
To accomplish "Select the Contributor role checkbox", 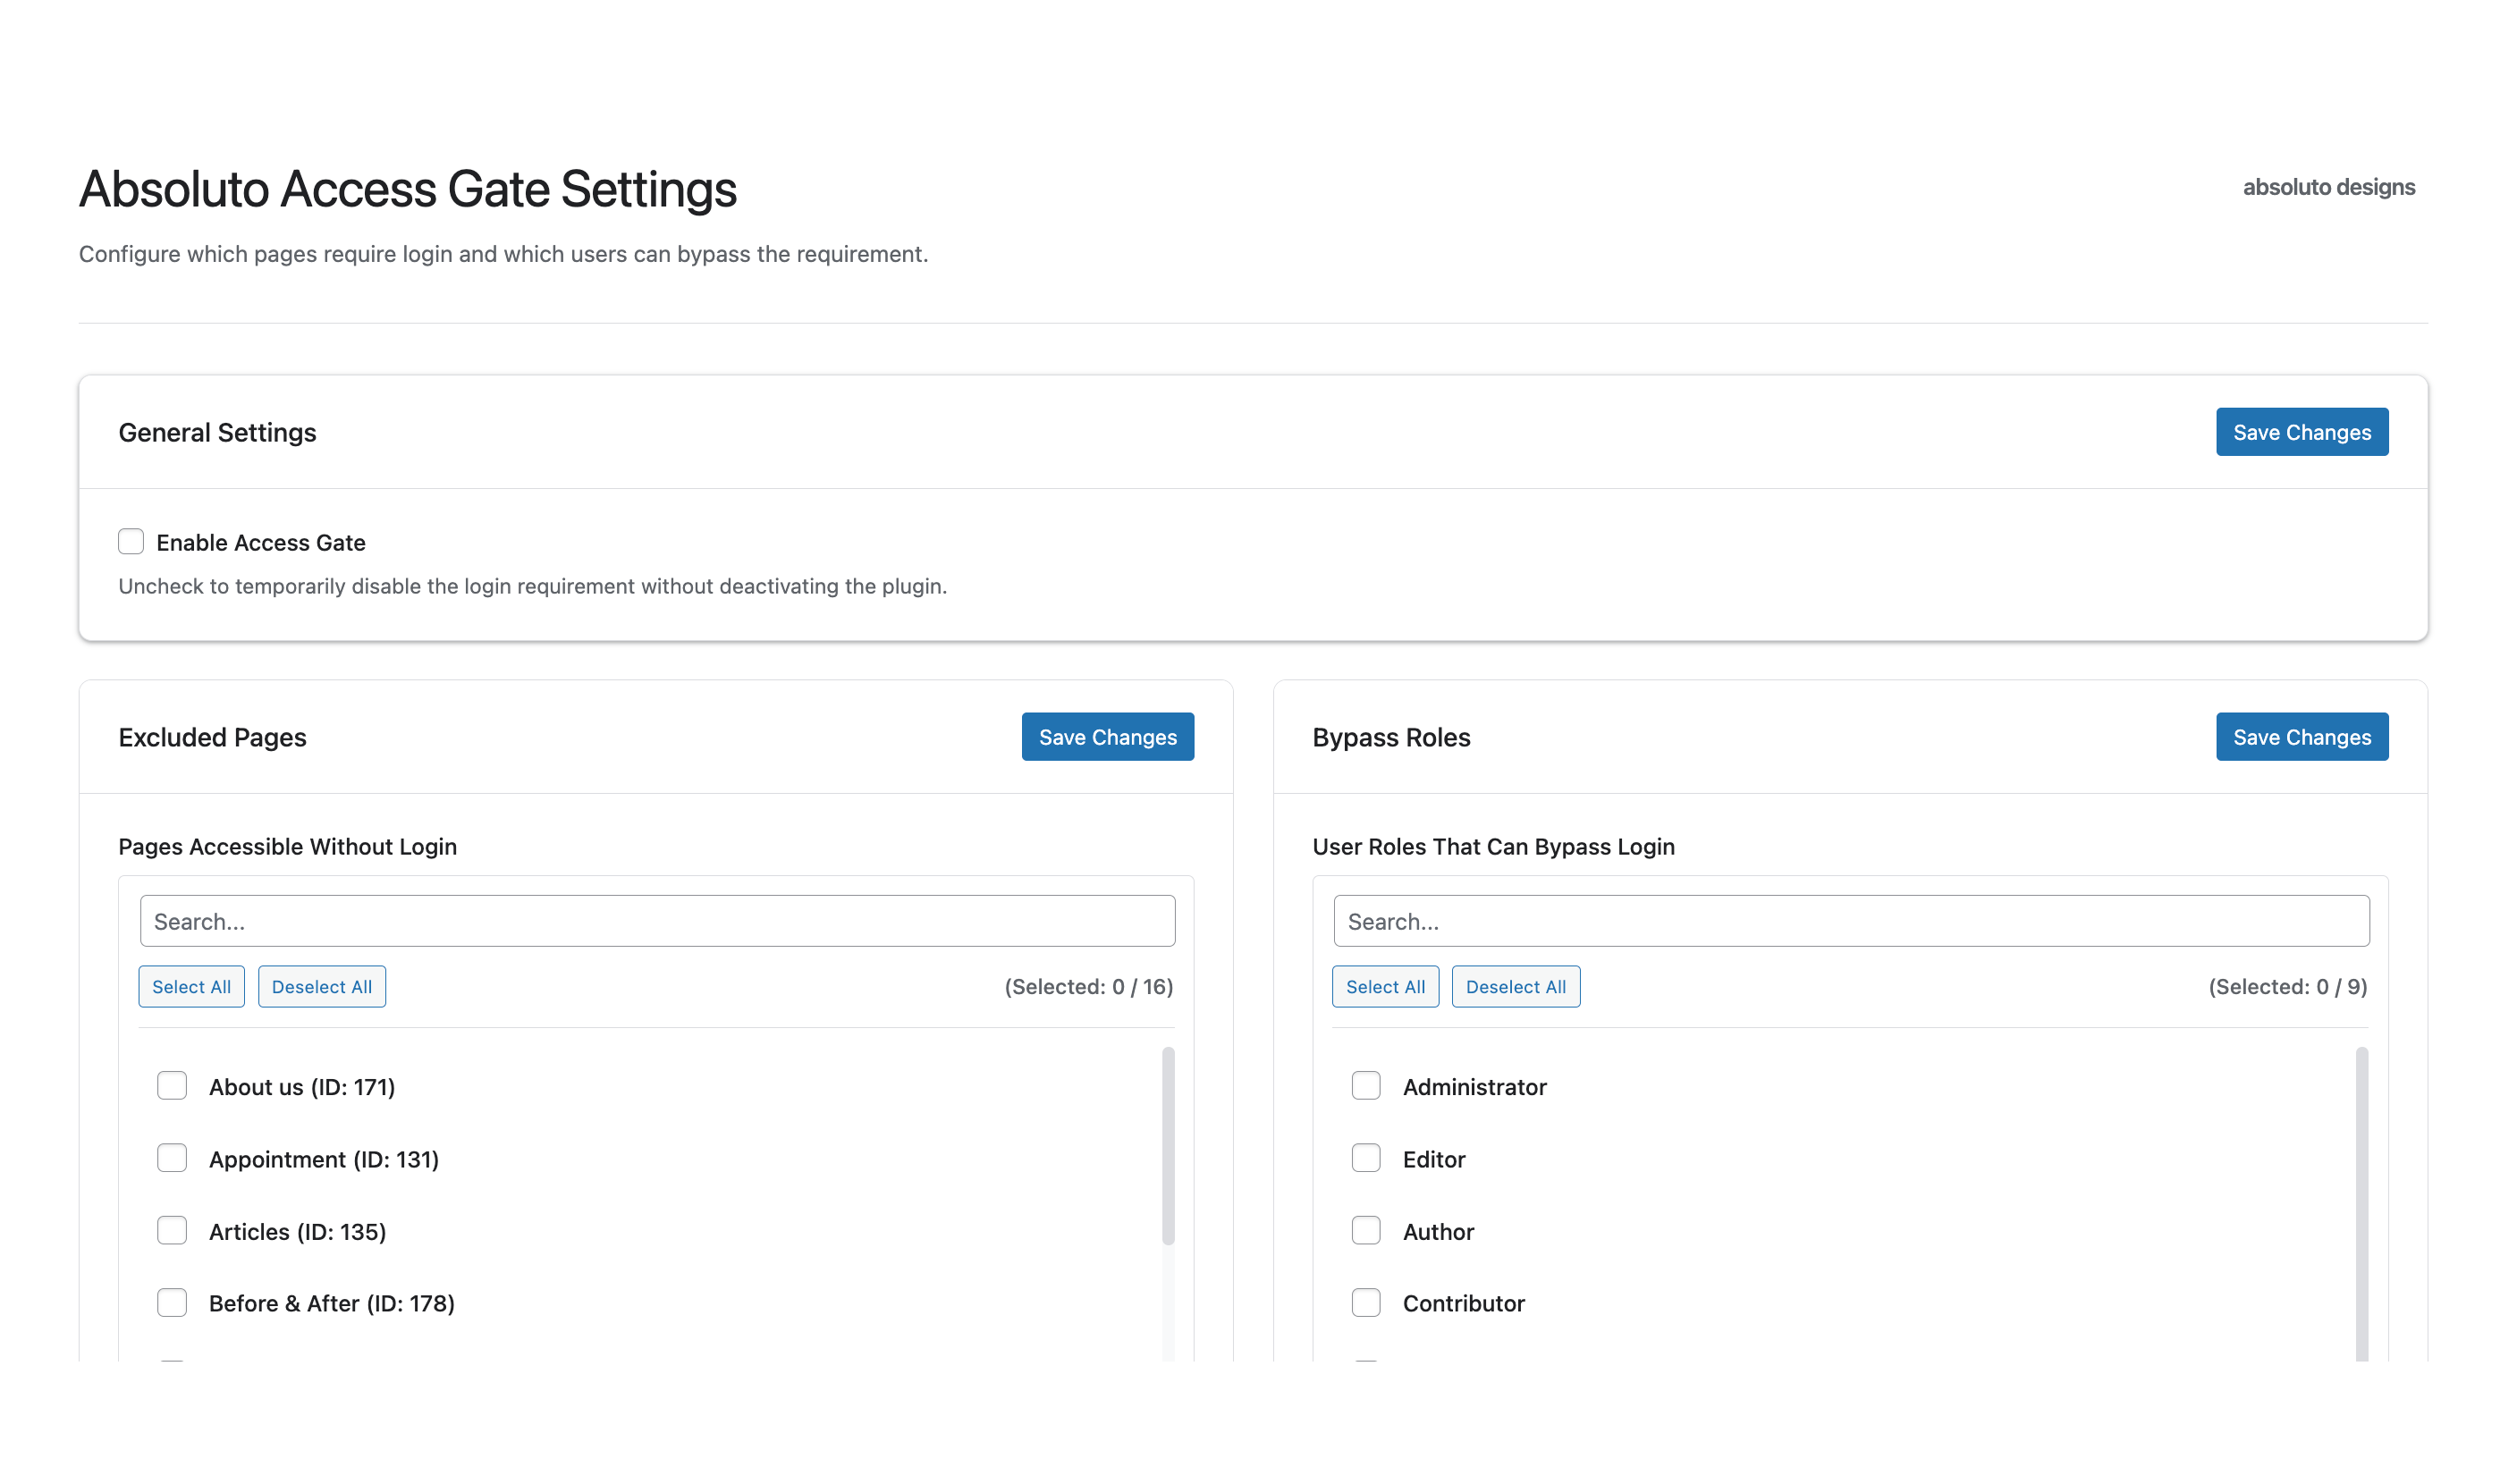I will click(1366, 1303).
